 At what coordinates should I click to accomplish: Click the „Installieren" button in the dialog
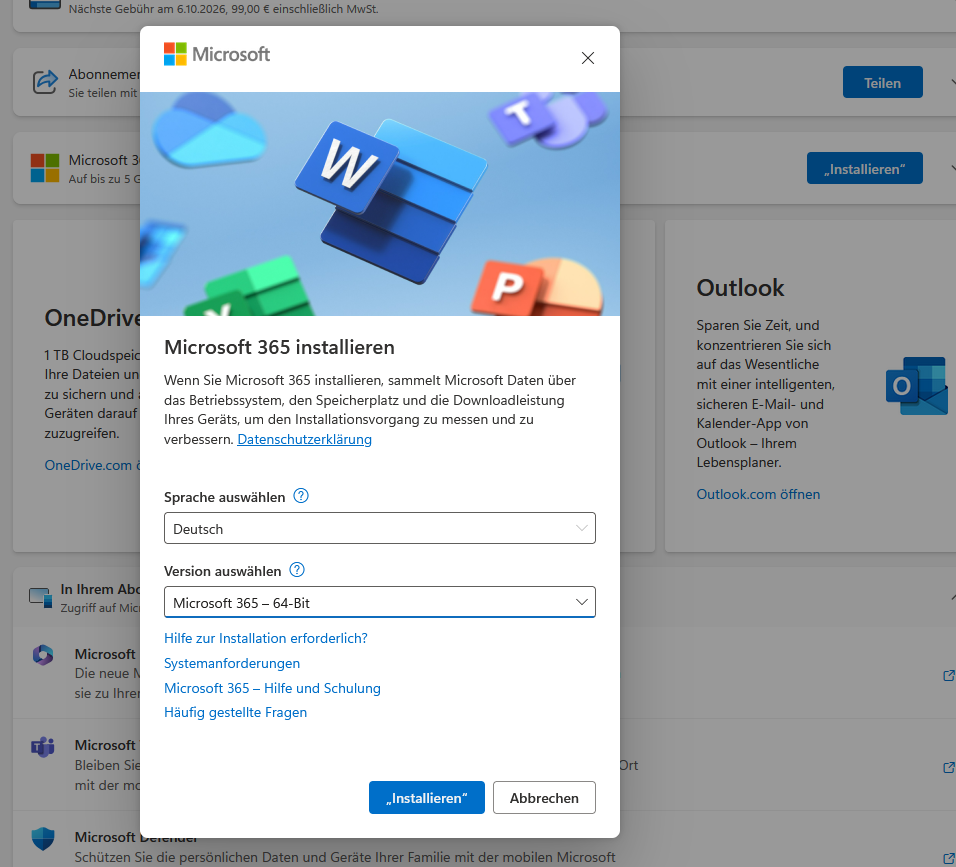coord(427,797)
